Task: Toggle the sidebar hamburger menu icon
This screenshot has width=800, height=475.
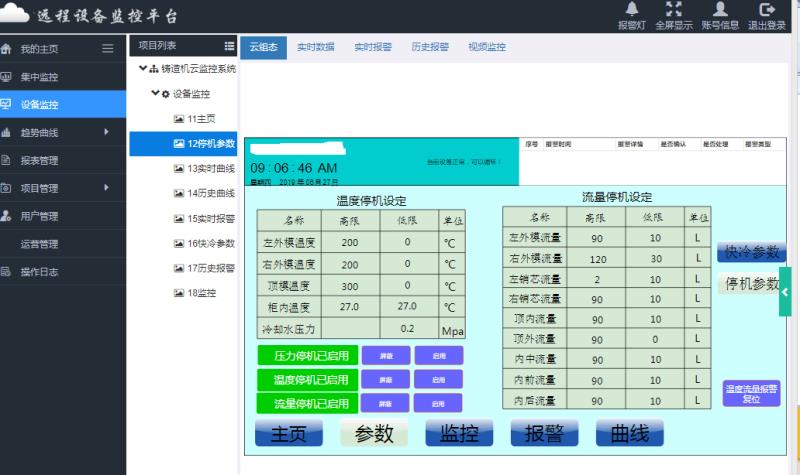Action: 108,48
